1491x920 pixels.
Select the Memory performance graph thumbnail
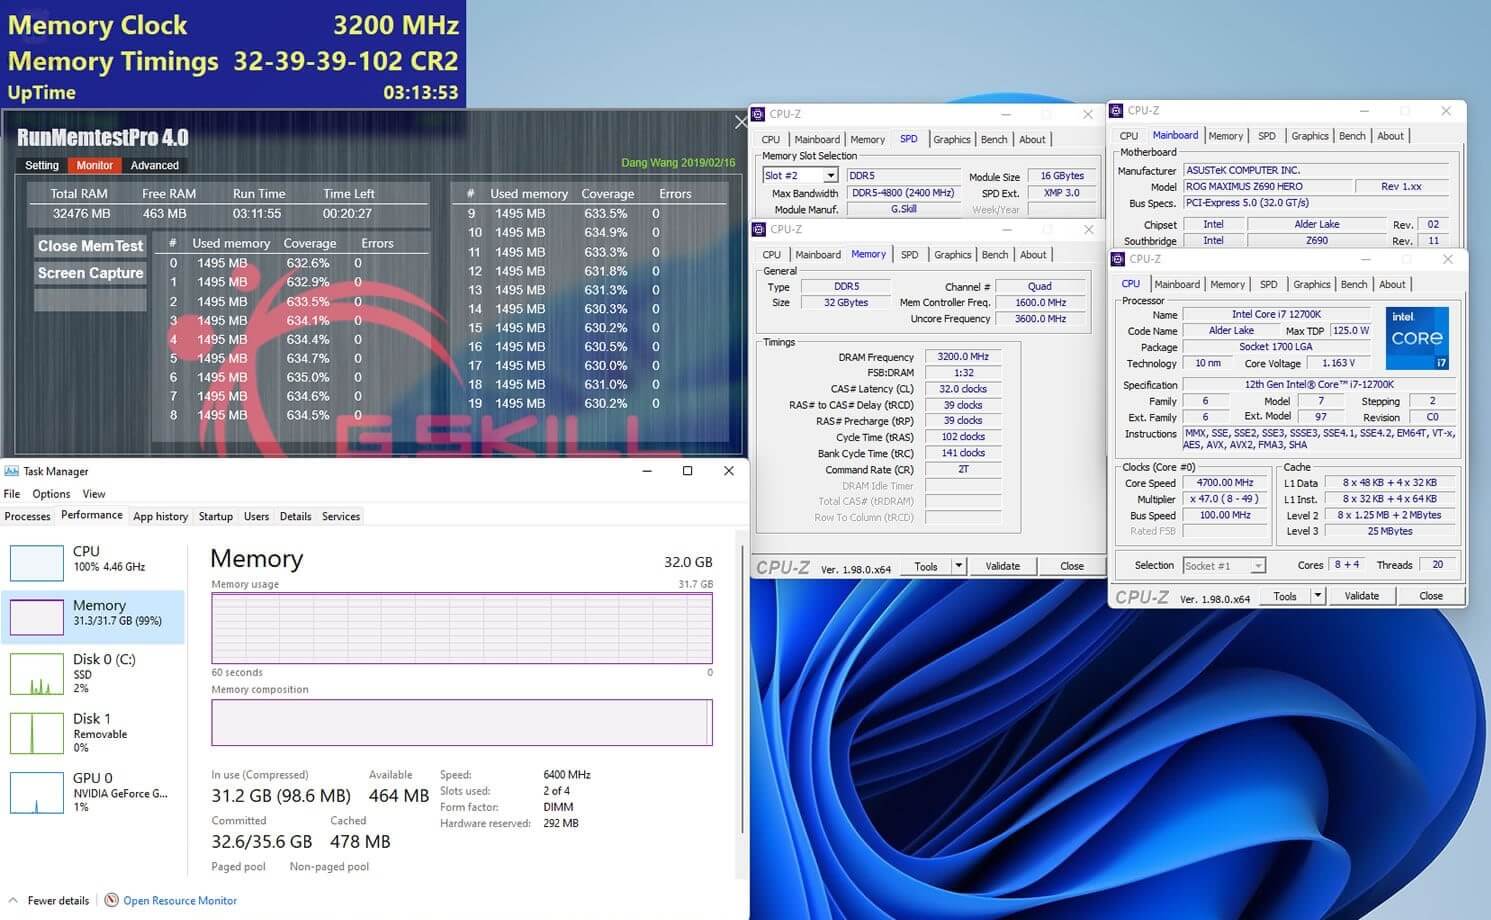pyautogui.click(x=37, y=616)
